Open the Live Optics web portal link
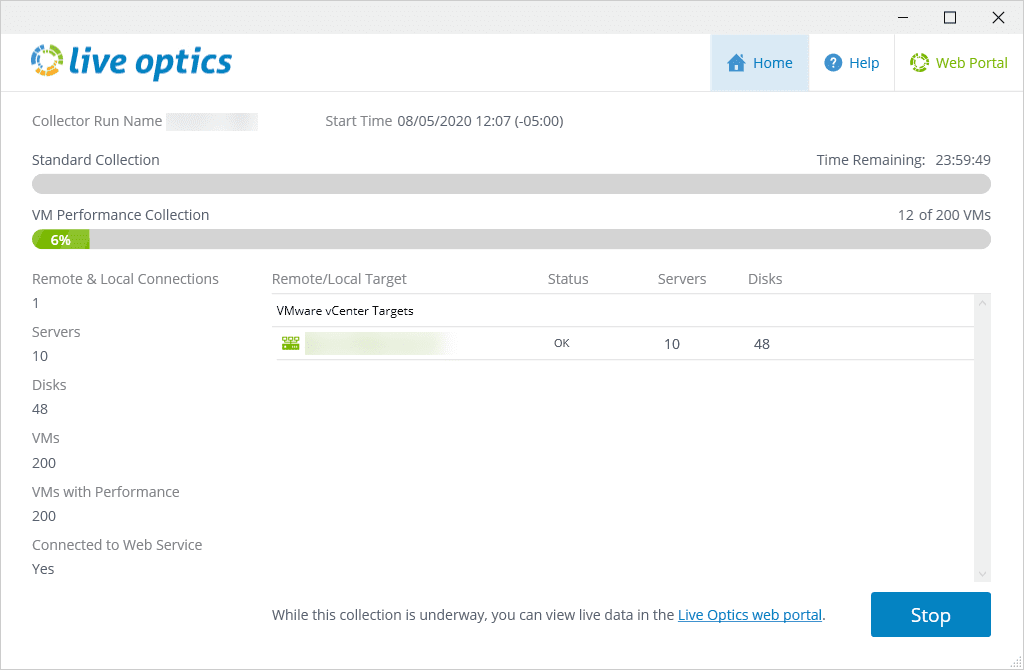1024x670 pixels. (x=750, y=615)
